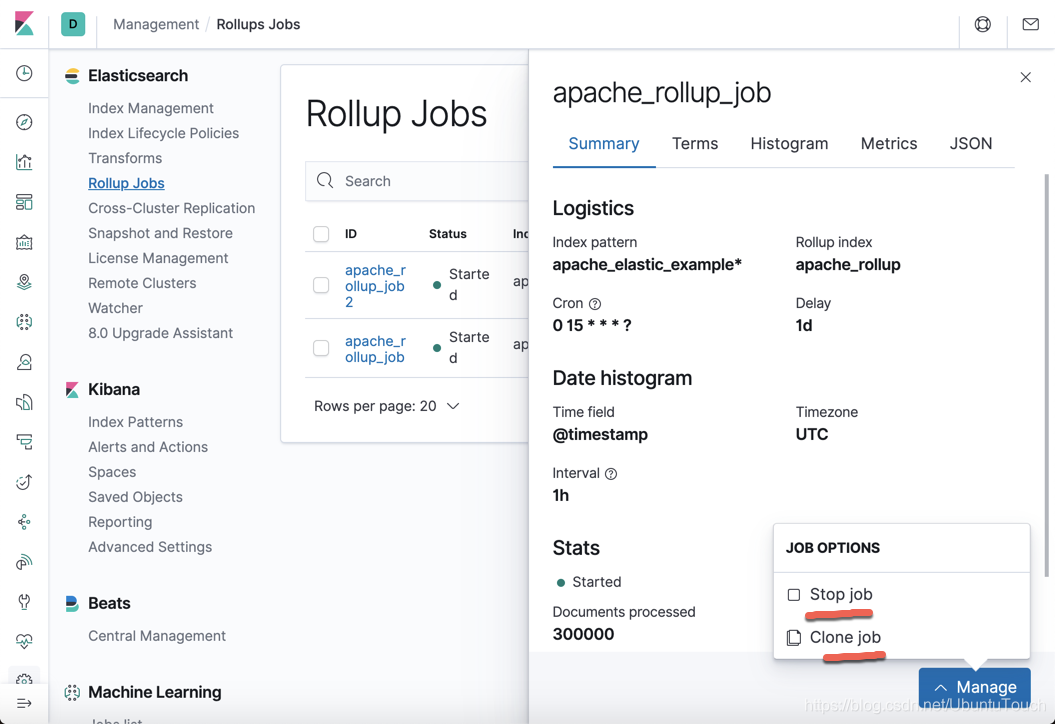Screen dimensions: 1055x724
Task: Open Alerts and Actions page
Action: 148,447
